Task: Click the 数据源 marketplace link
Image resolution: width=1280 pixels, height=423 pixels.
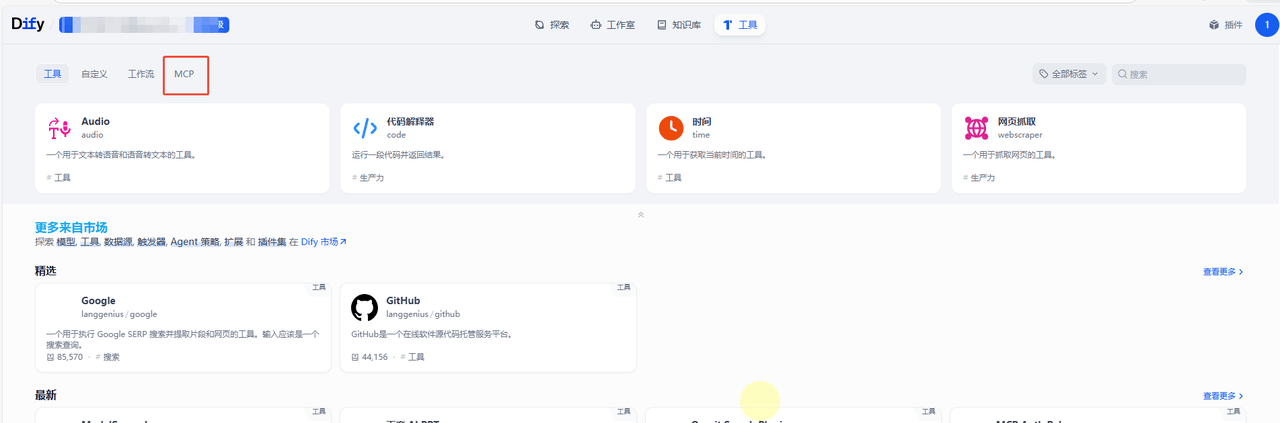Action: 118,242
